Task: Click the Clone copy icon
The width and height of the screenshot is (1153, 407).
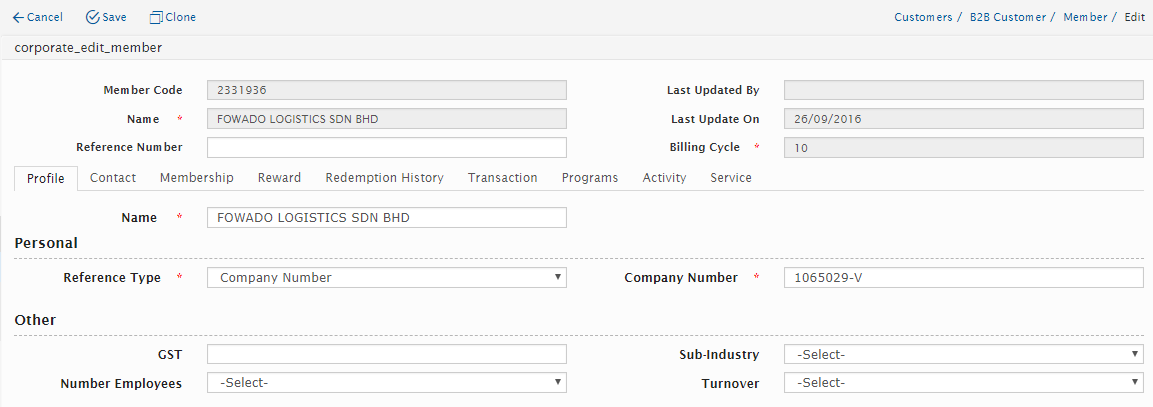Action: tap(155, 17)
